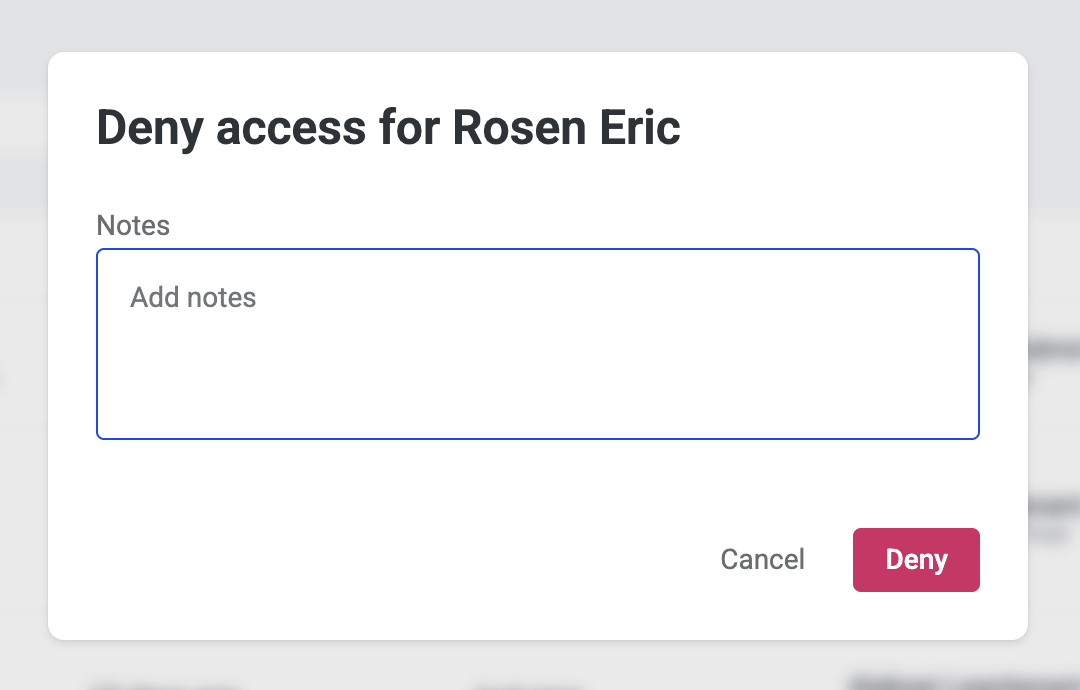Viewport: 1080px width, 690px height.
Task: Choose the gray Cancel text button
Action: coord(762,560)
